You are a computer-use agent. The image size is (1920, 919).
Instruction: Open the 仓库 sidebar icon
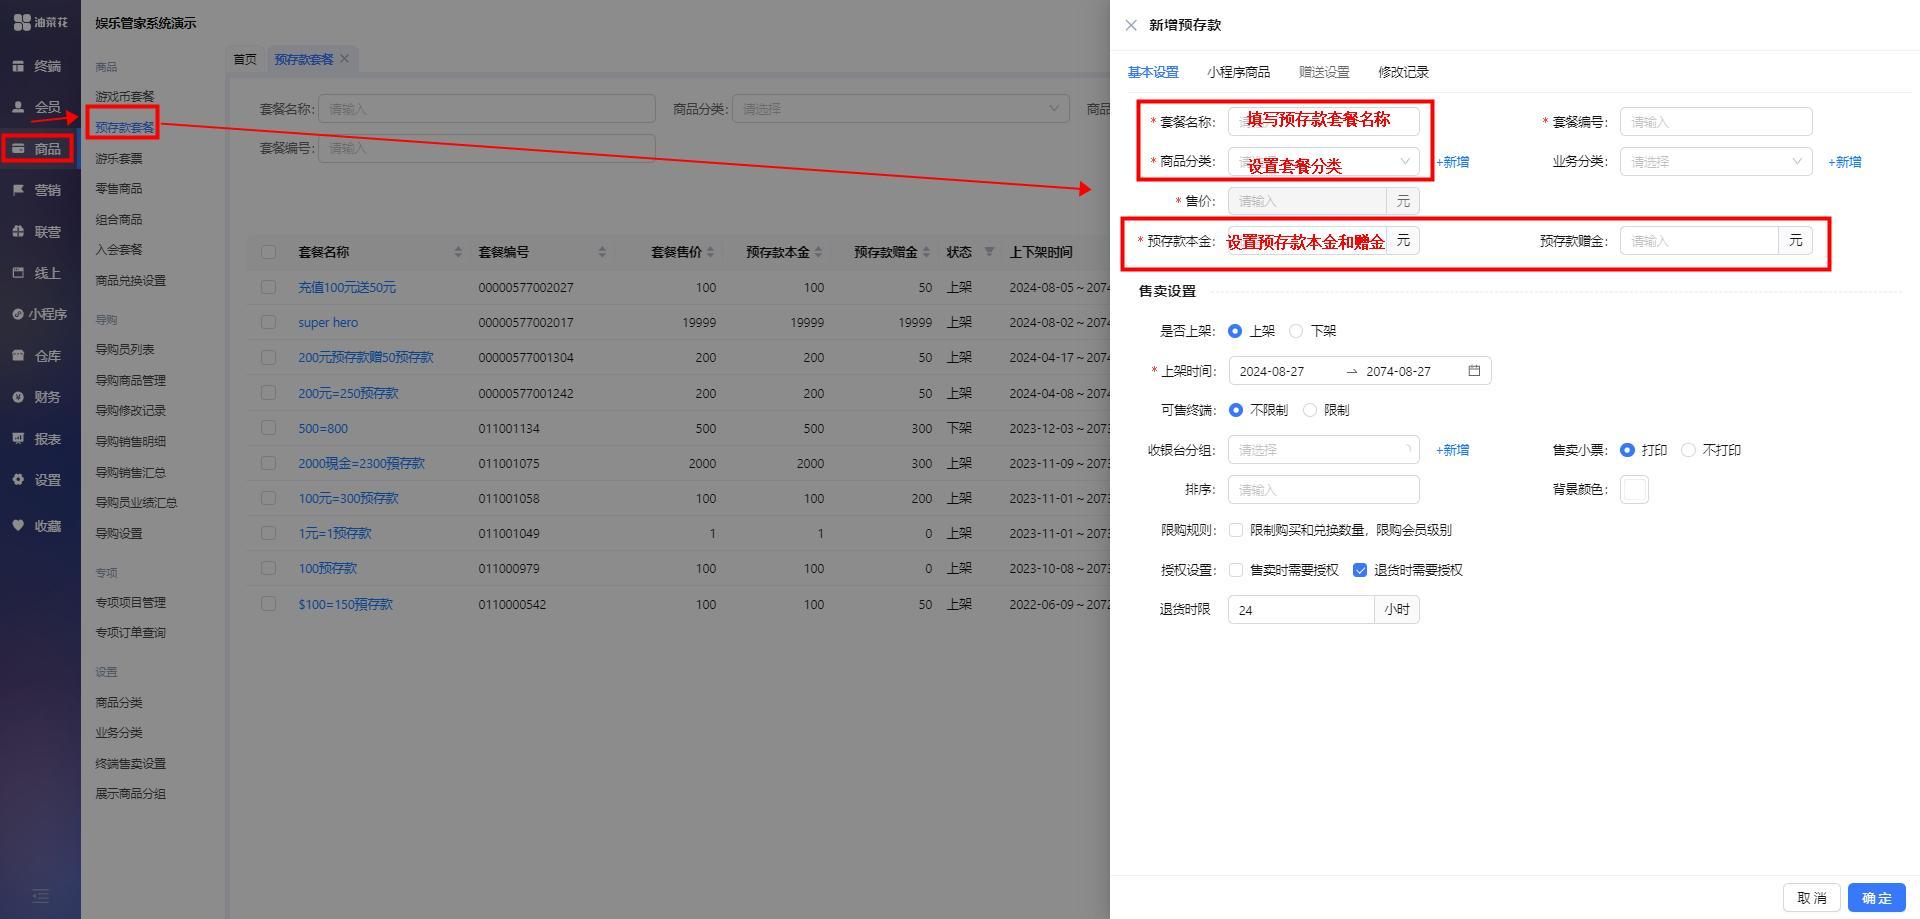[x=18, y=356]
